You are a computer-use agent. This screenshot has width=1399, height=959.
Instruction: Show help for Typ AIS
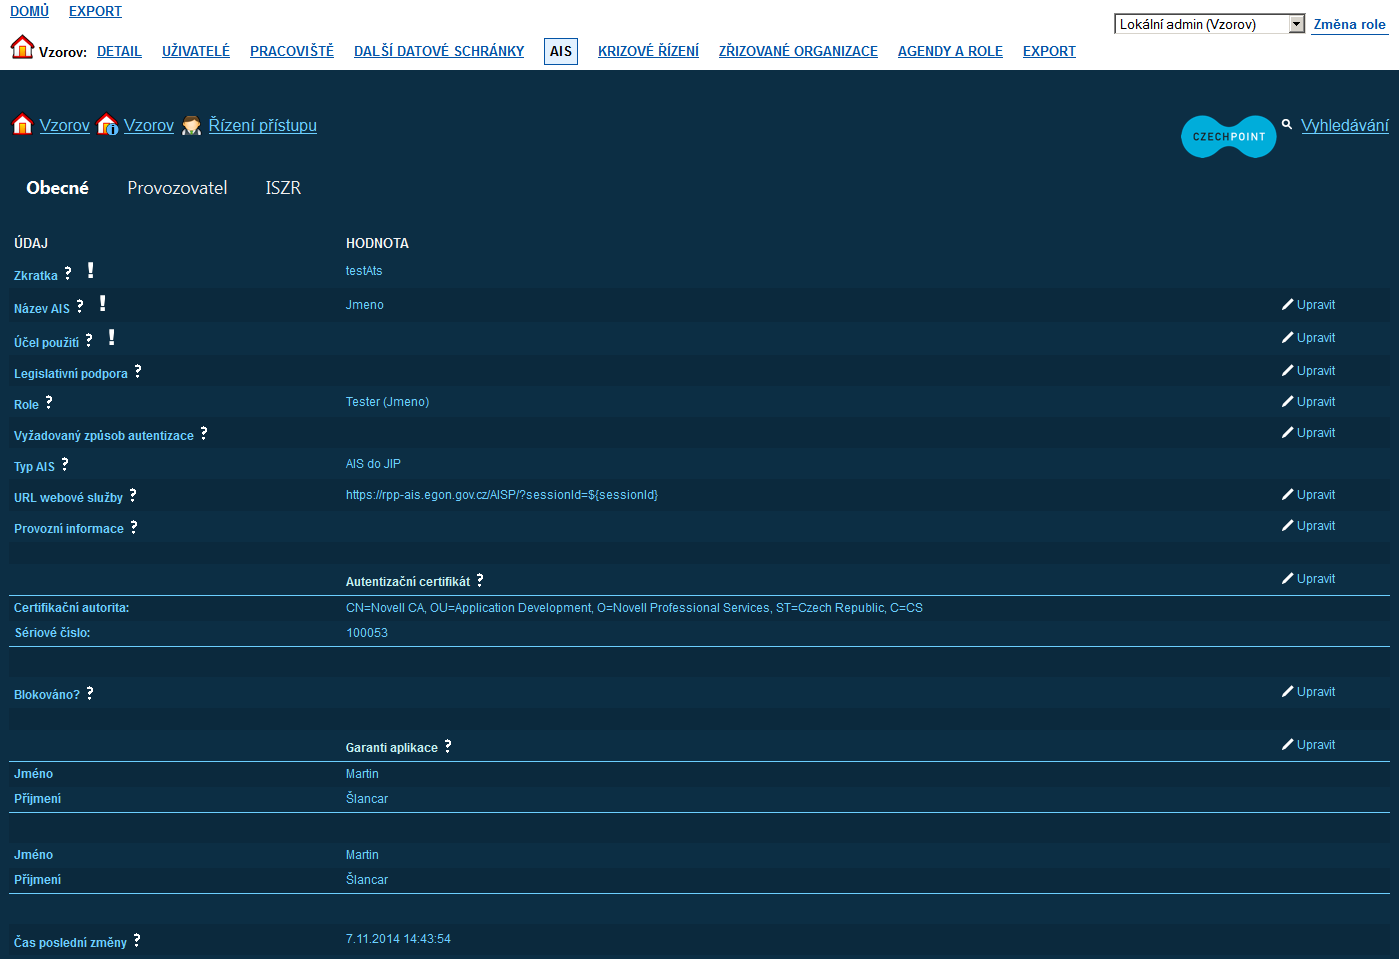click(x=65, y=464)
